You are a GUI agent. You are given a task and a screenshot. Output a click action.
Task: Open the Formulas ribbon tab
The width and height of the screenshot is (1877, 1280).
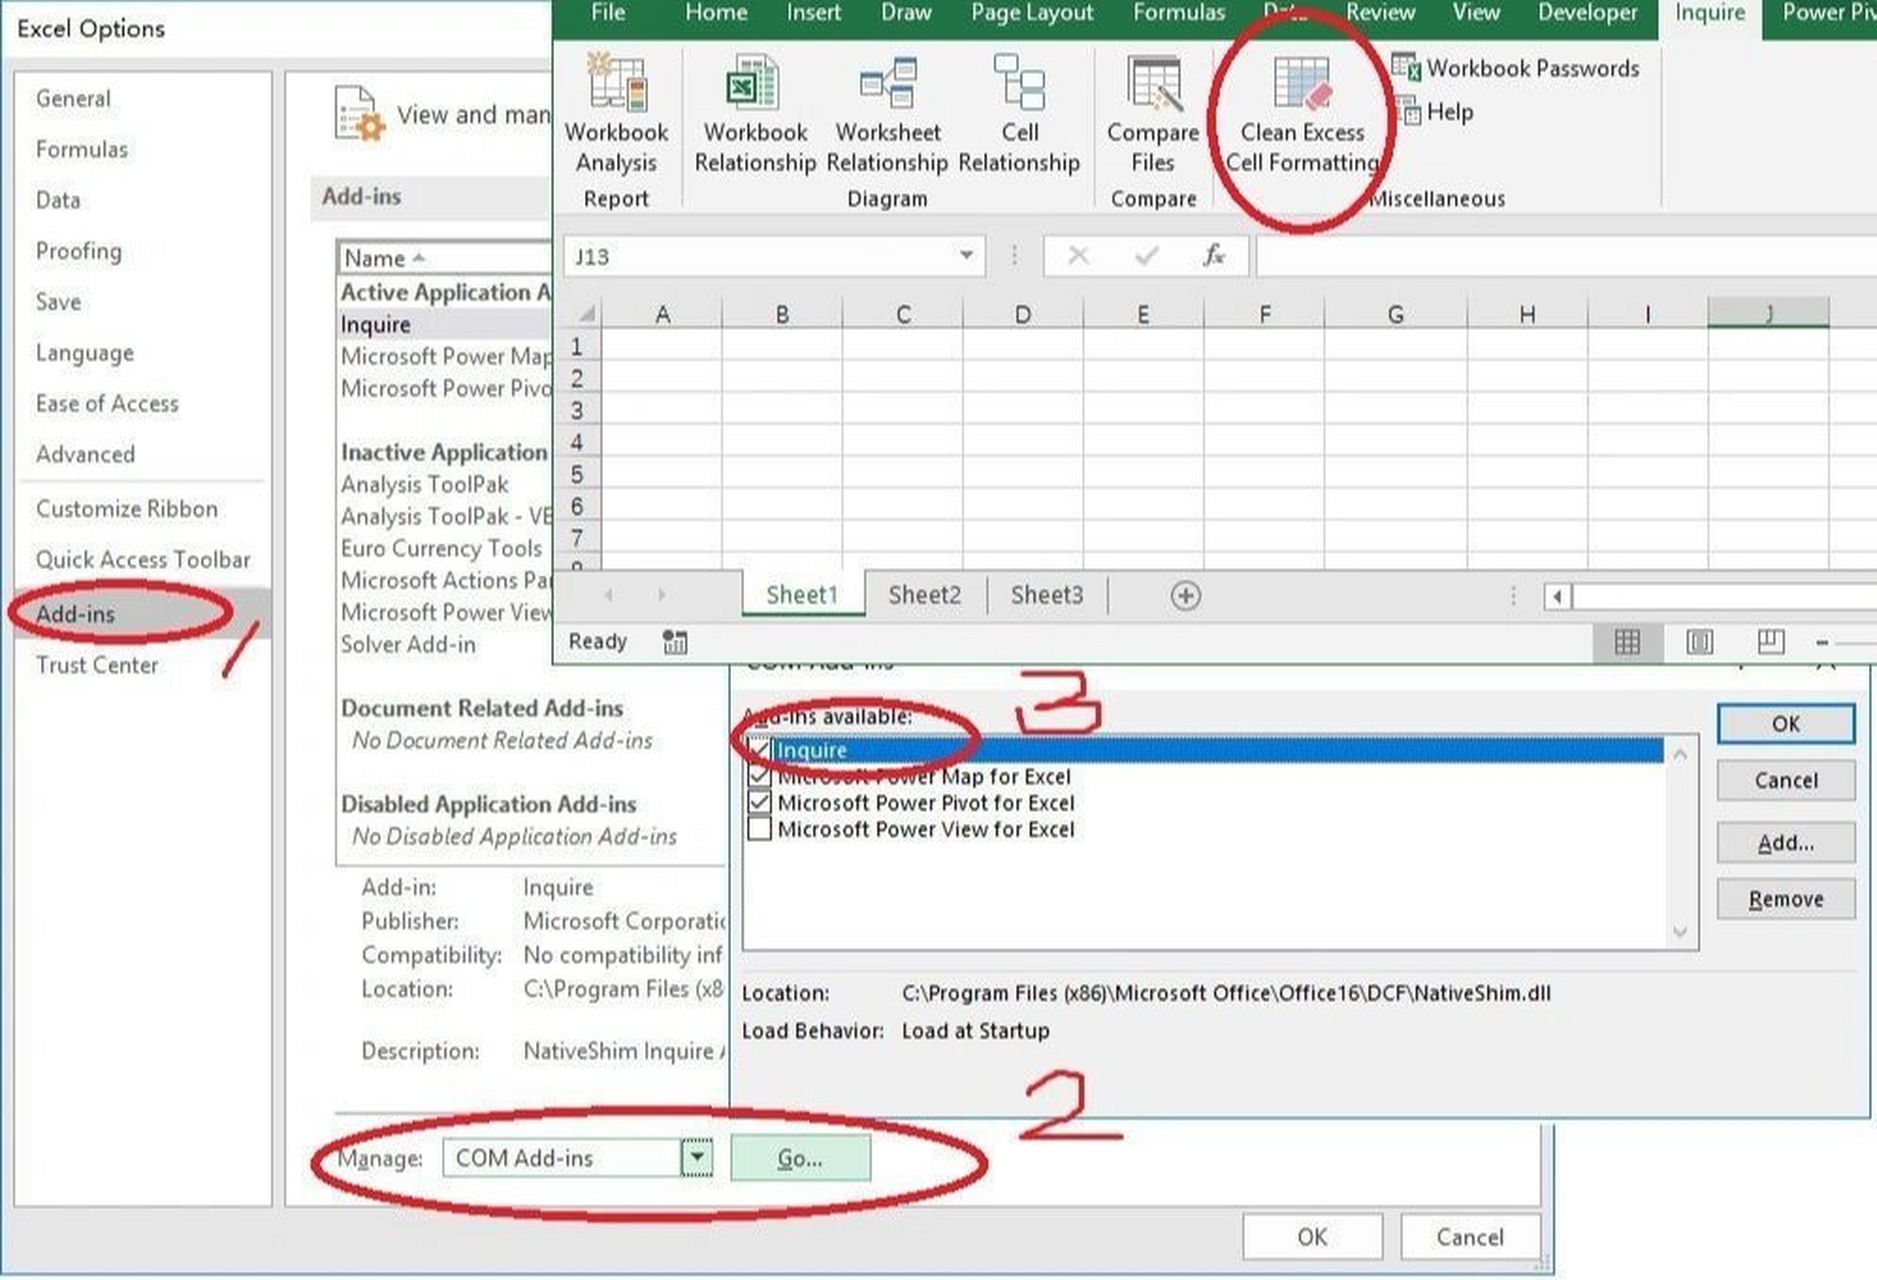(x=1179, y=13)
